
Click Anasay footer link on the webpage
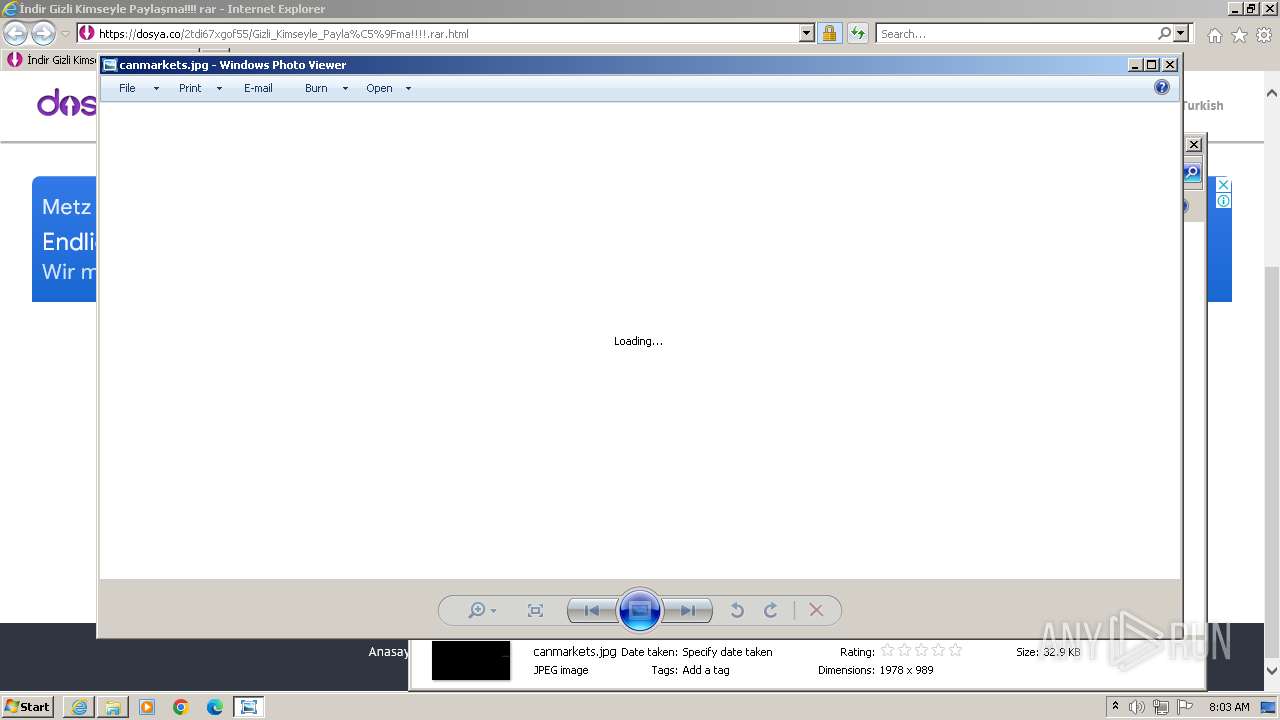click(x=389, y=652)
